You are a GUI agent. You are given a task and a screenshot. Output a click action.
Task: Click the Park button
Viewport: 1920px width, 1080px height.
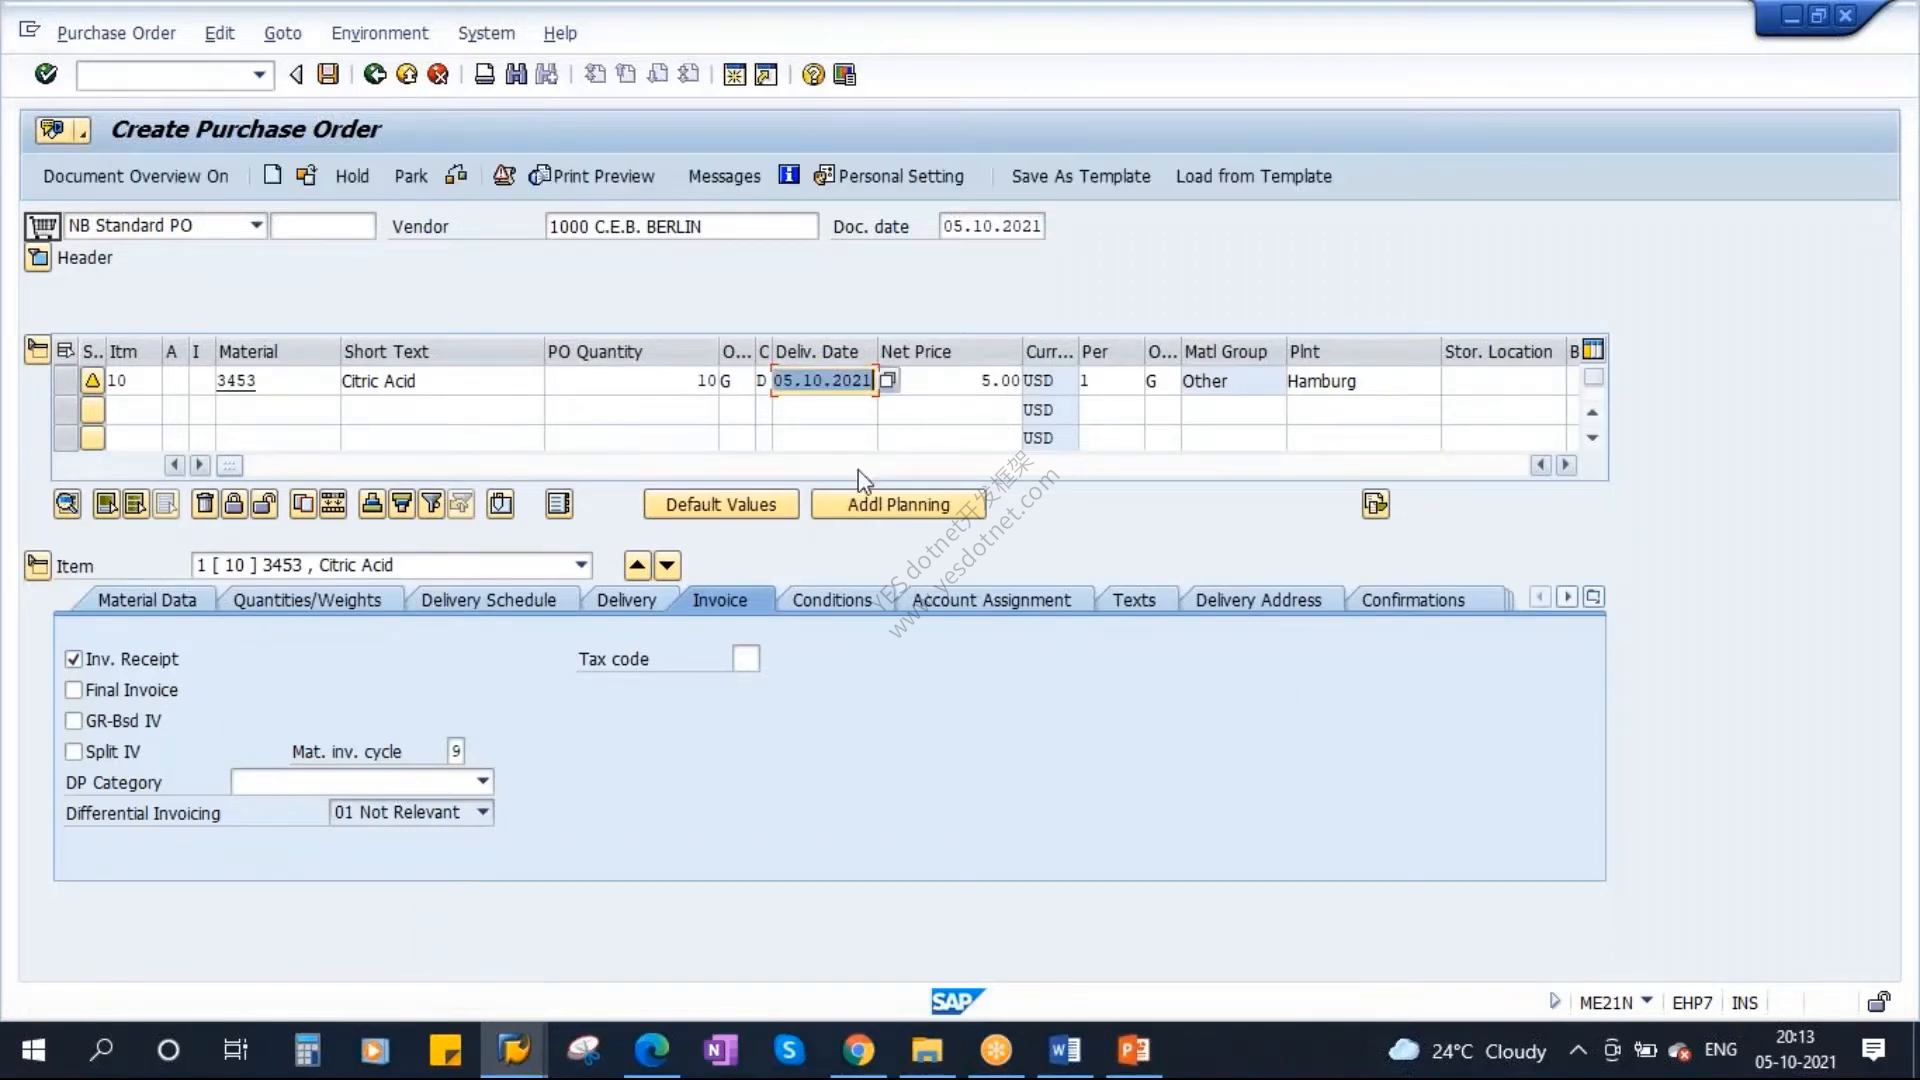click(x=410, y=176)
